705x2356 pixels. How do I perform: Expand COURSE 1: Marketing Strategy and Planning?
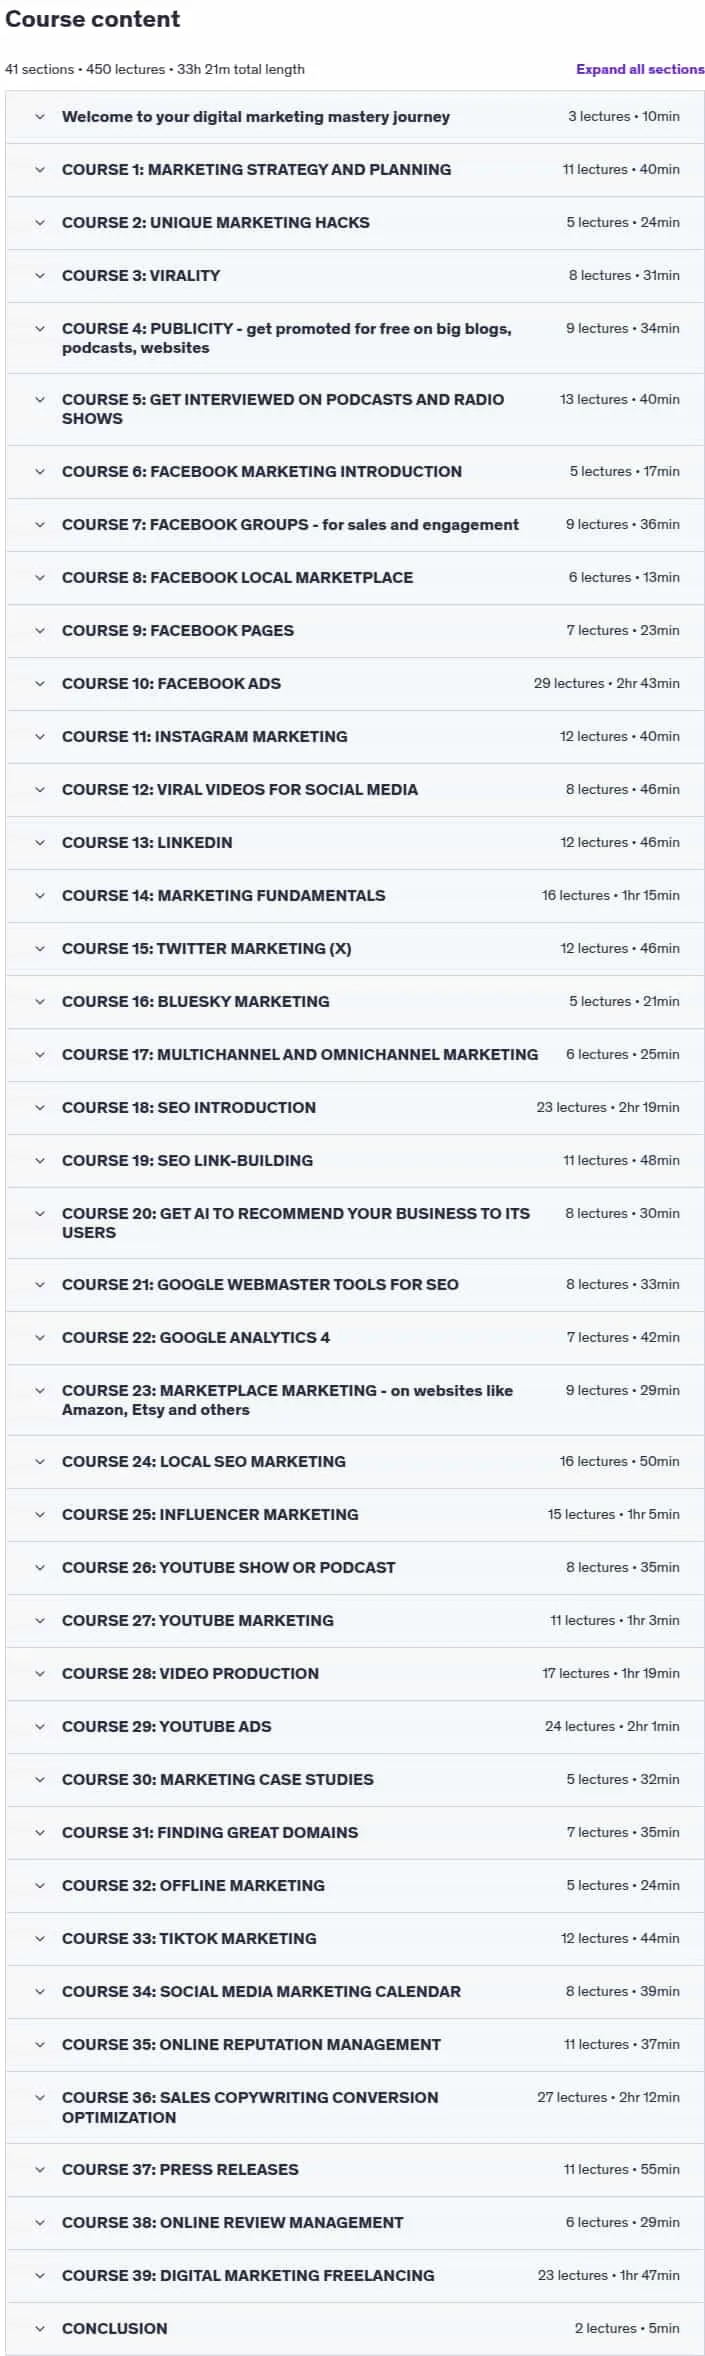tap(355, 170)
